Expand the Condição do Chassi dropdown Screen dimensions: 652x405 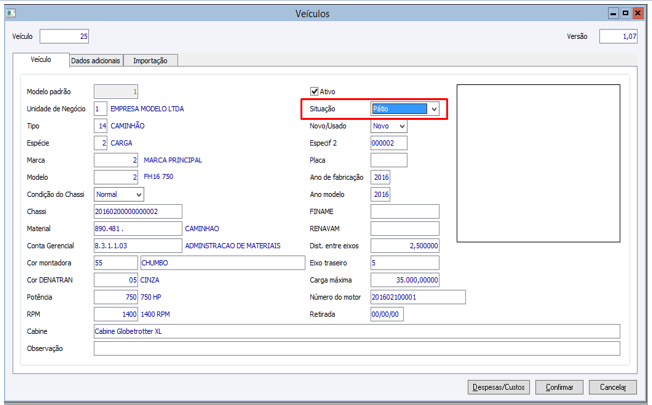119,194
